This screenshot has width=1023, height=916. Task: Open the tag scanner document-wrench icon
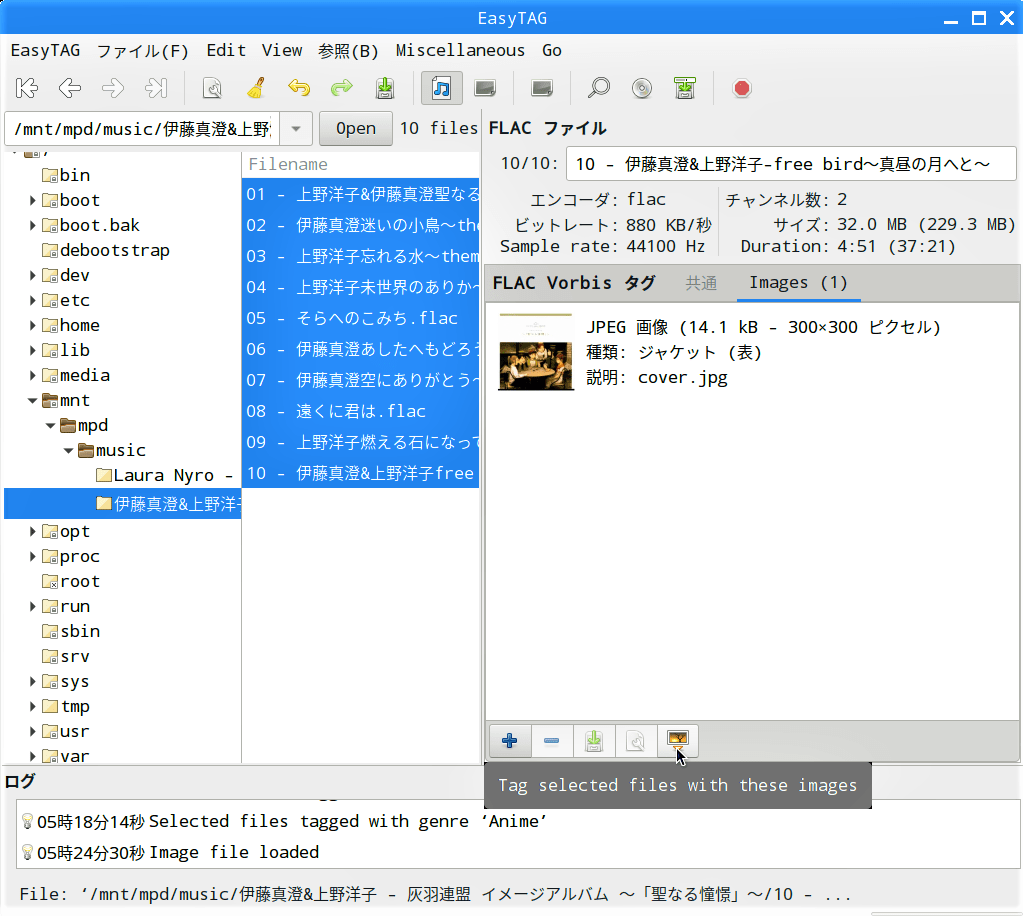[x=212, y=88]
